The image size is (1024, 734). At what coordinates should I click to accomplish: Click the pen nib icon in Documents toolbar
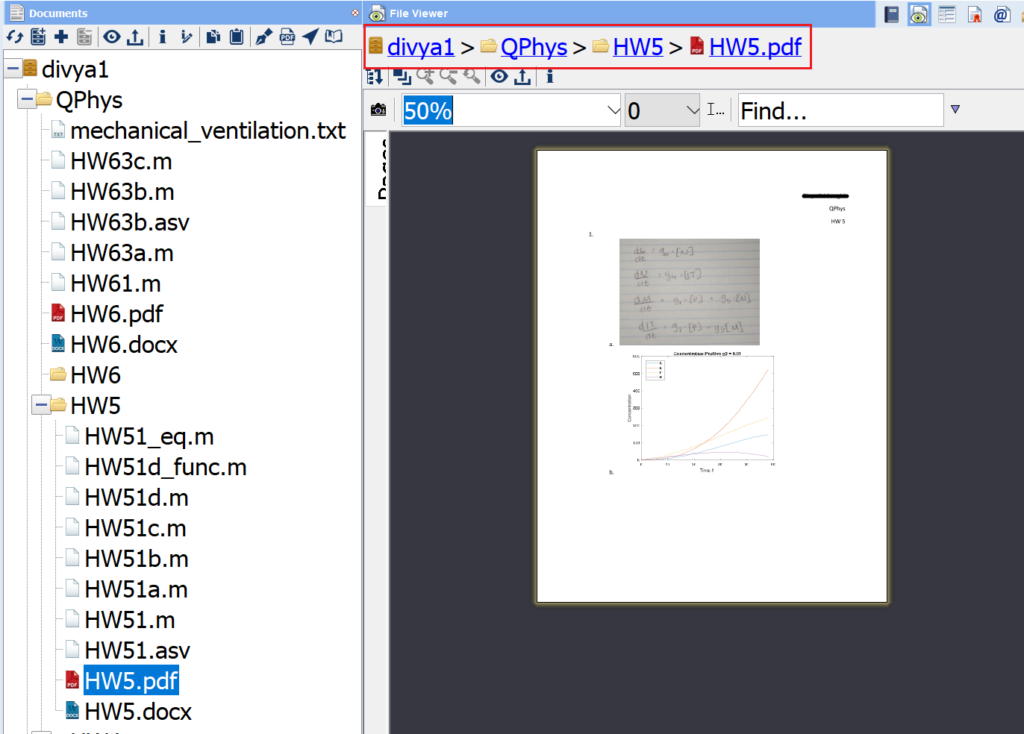[263, 38]
